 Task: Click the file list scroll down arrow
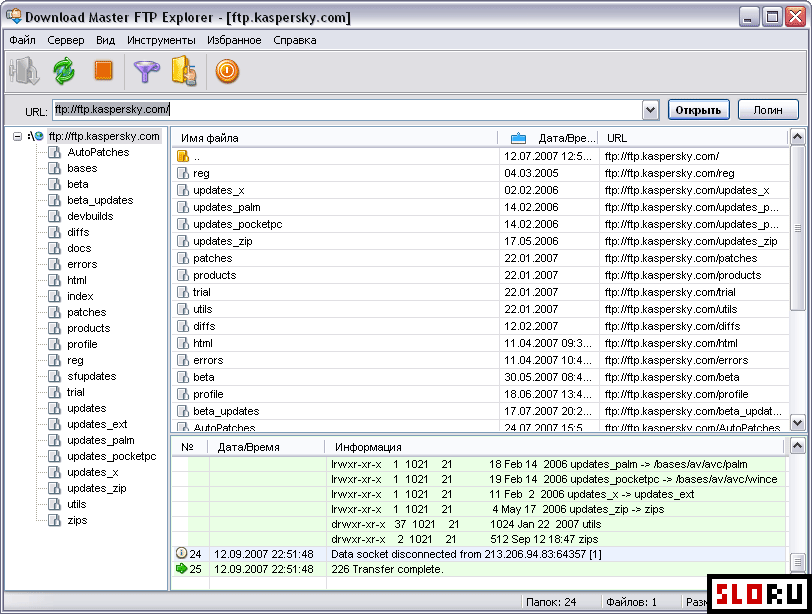click(797, 423)
